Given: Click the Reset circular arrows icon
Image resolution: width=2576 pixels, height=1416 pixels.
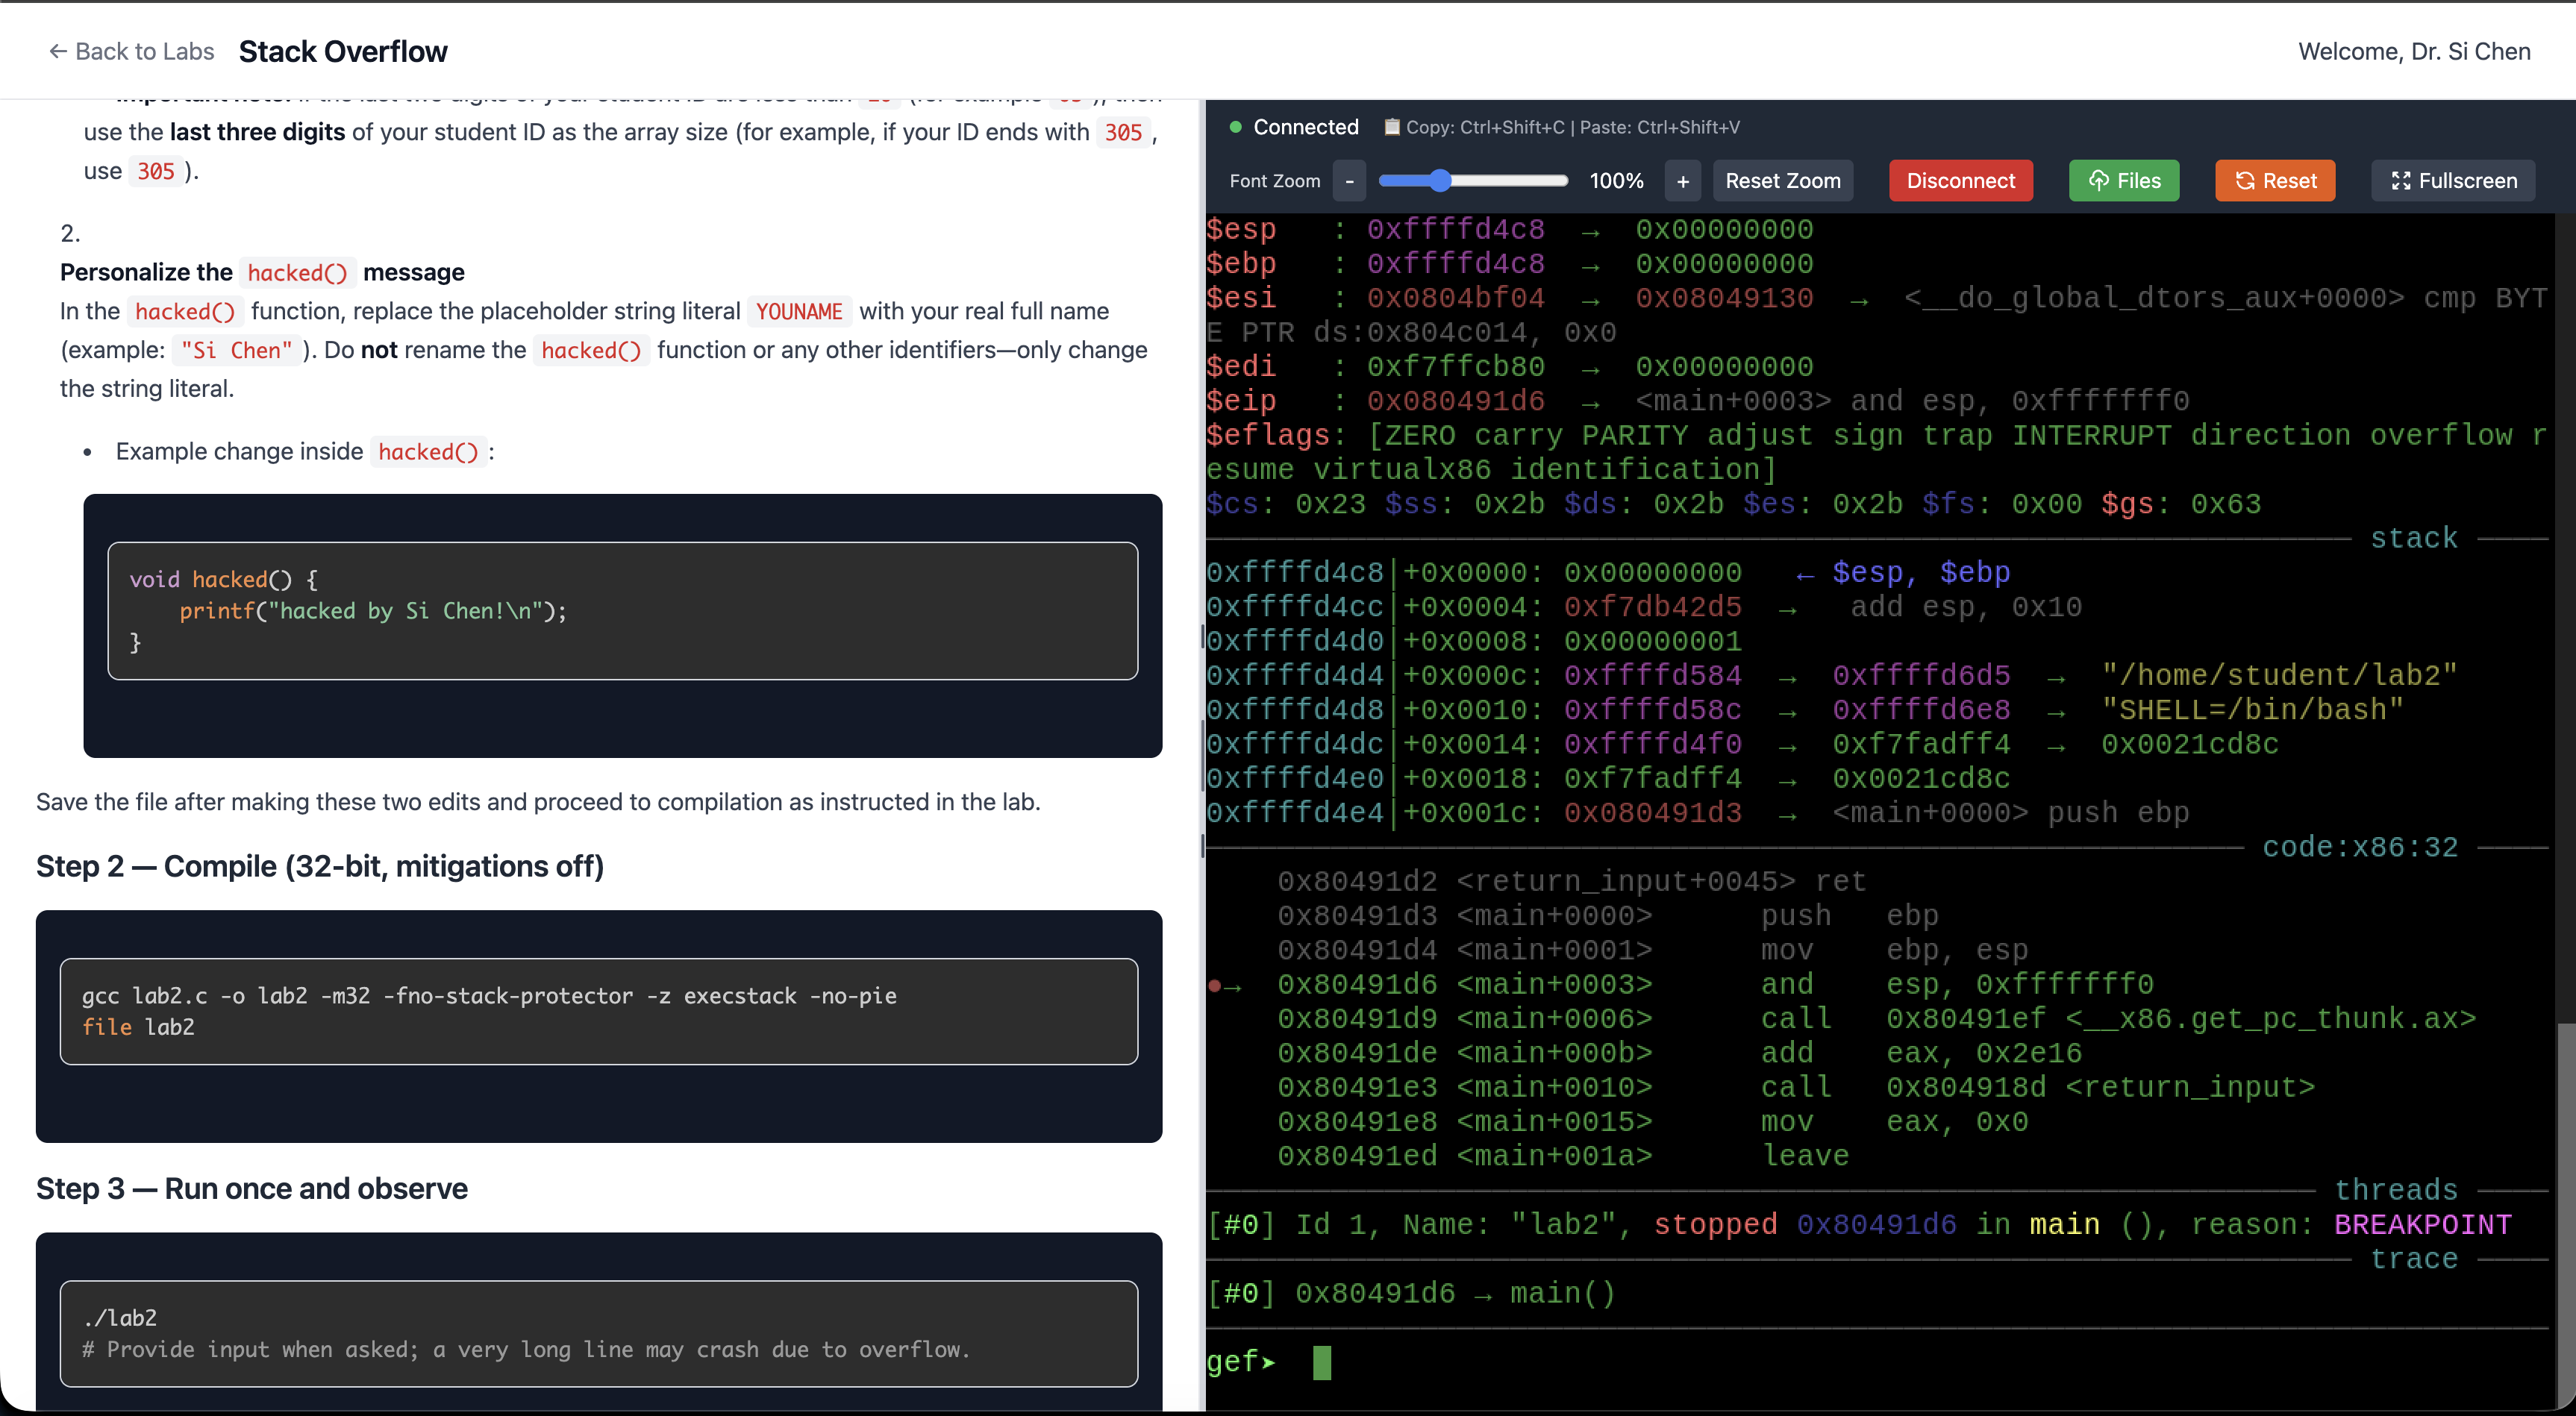Looking at the screenshot, I should click(2245, 180).
